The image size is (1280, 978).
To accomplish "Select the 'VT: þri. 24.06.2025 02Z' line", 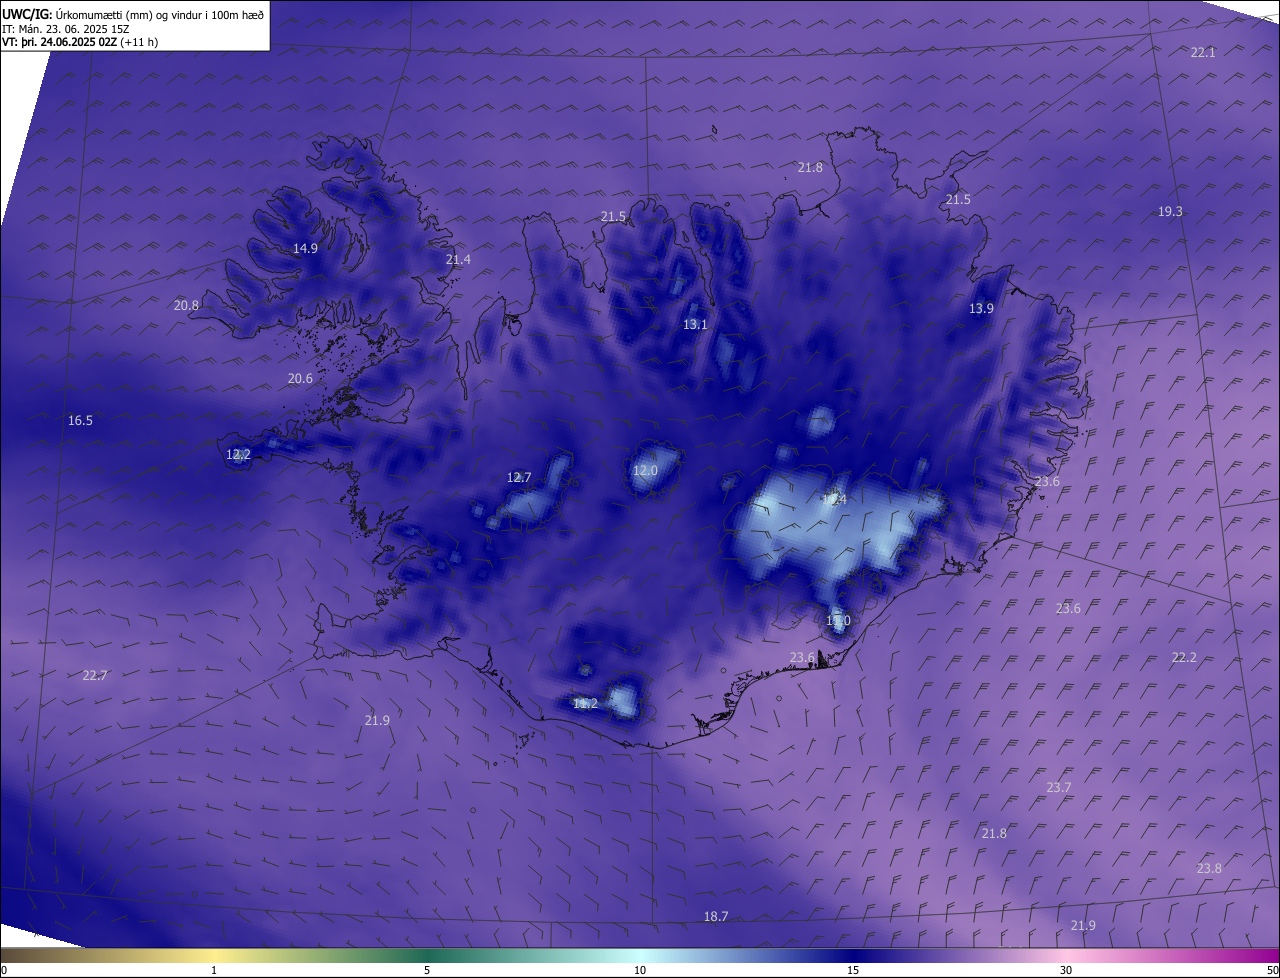I will (59, 42).
